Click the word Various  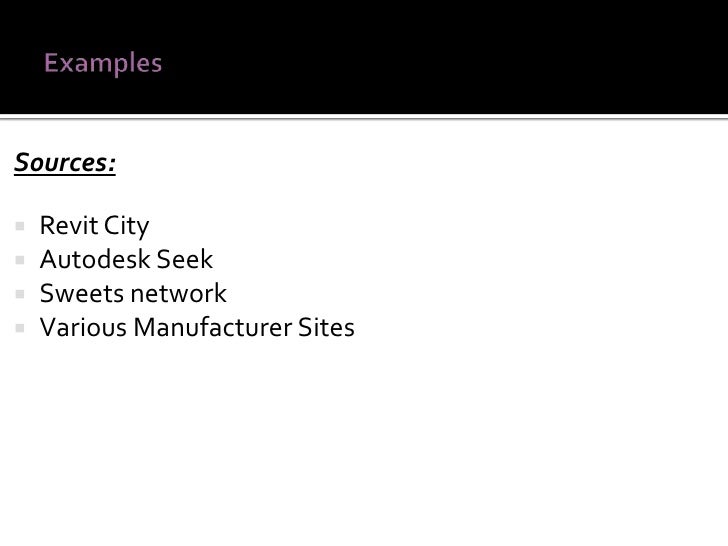click(x=84, y=327)
